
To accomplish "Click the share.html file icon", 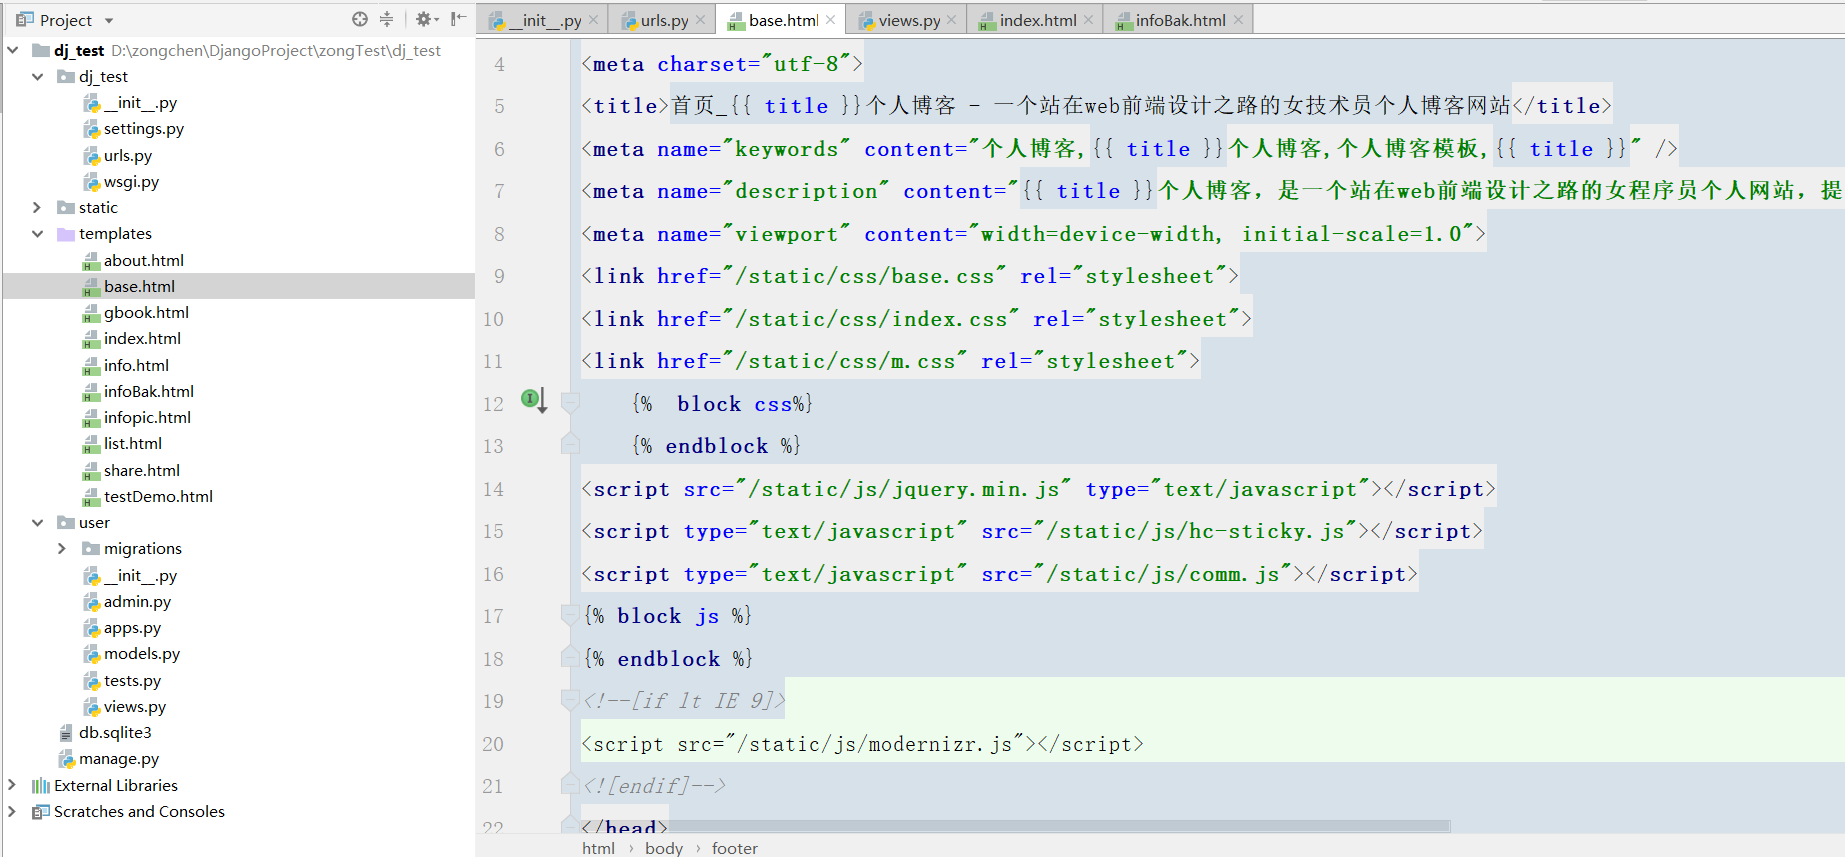I will click(x=92, y=471).
